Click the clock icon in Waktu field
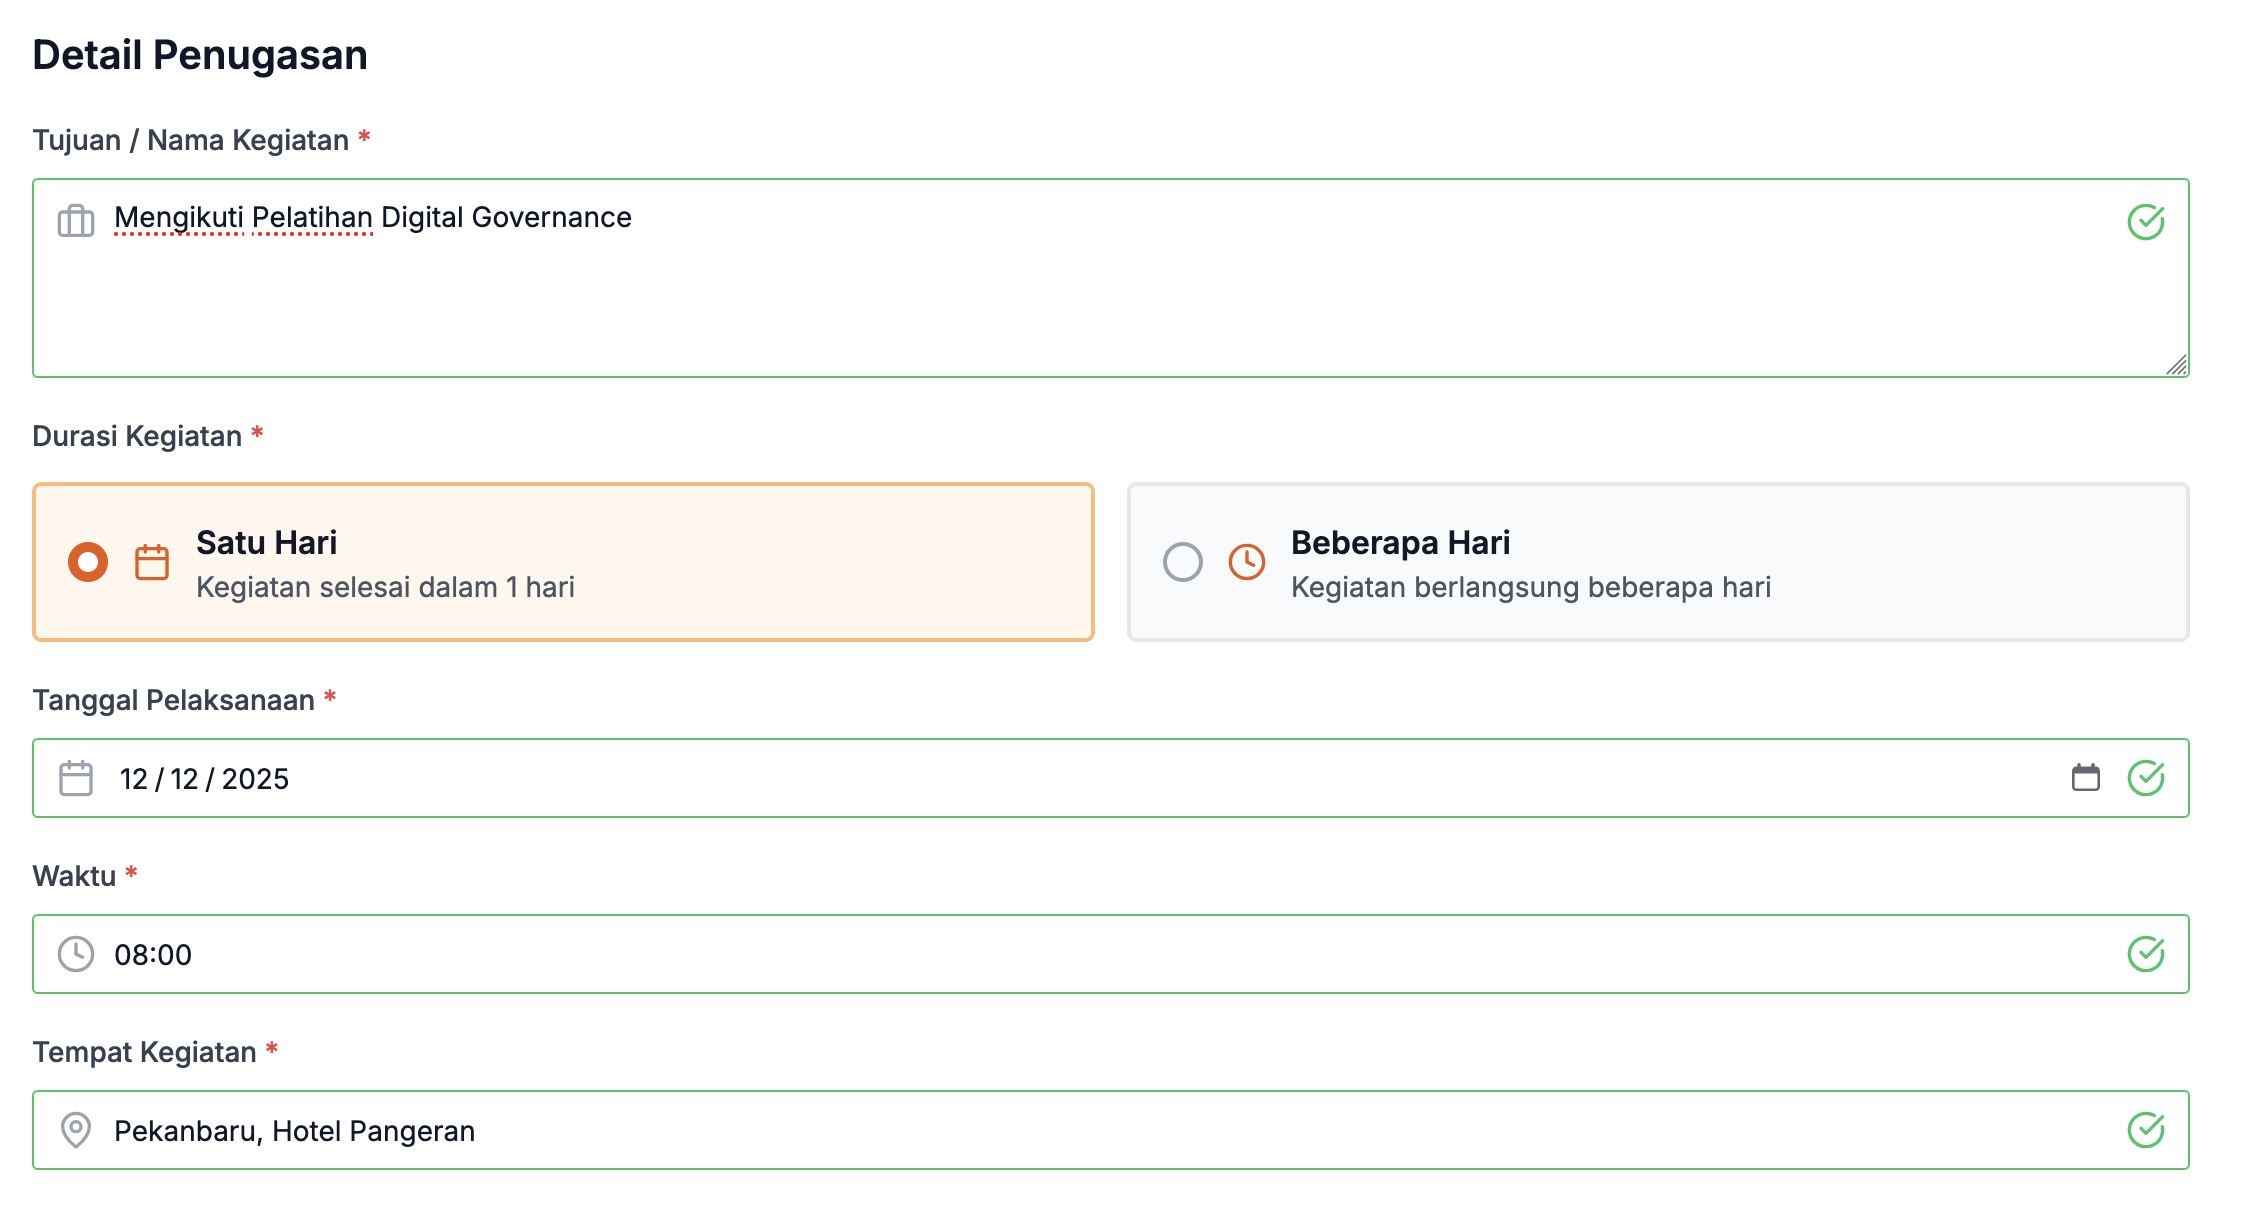This screenshot has width=2250, height=1230. tap(76, 954)
